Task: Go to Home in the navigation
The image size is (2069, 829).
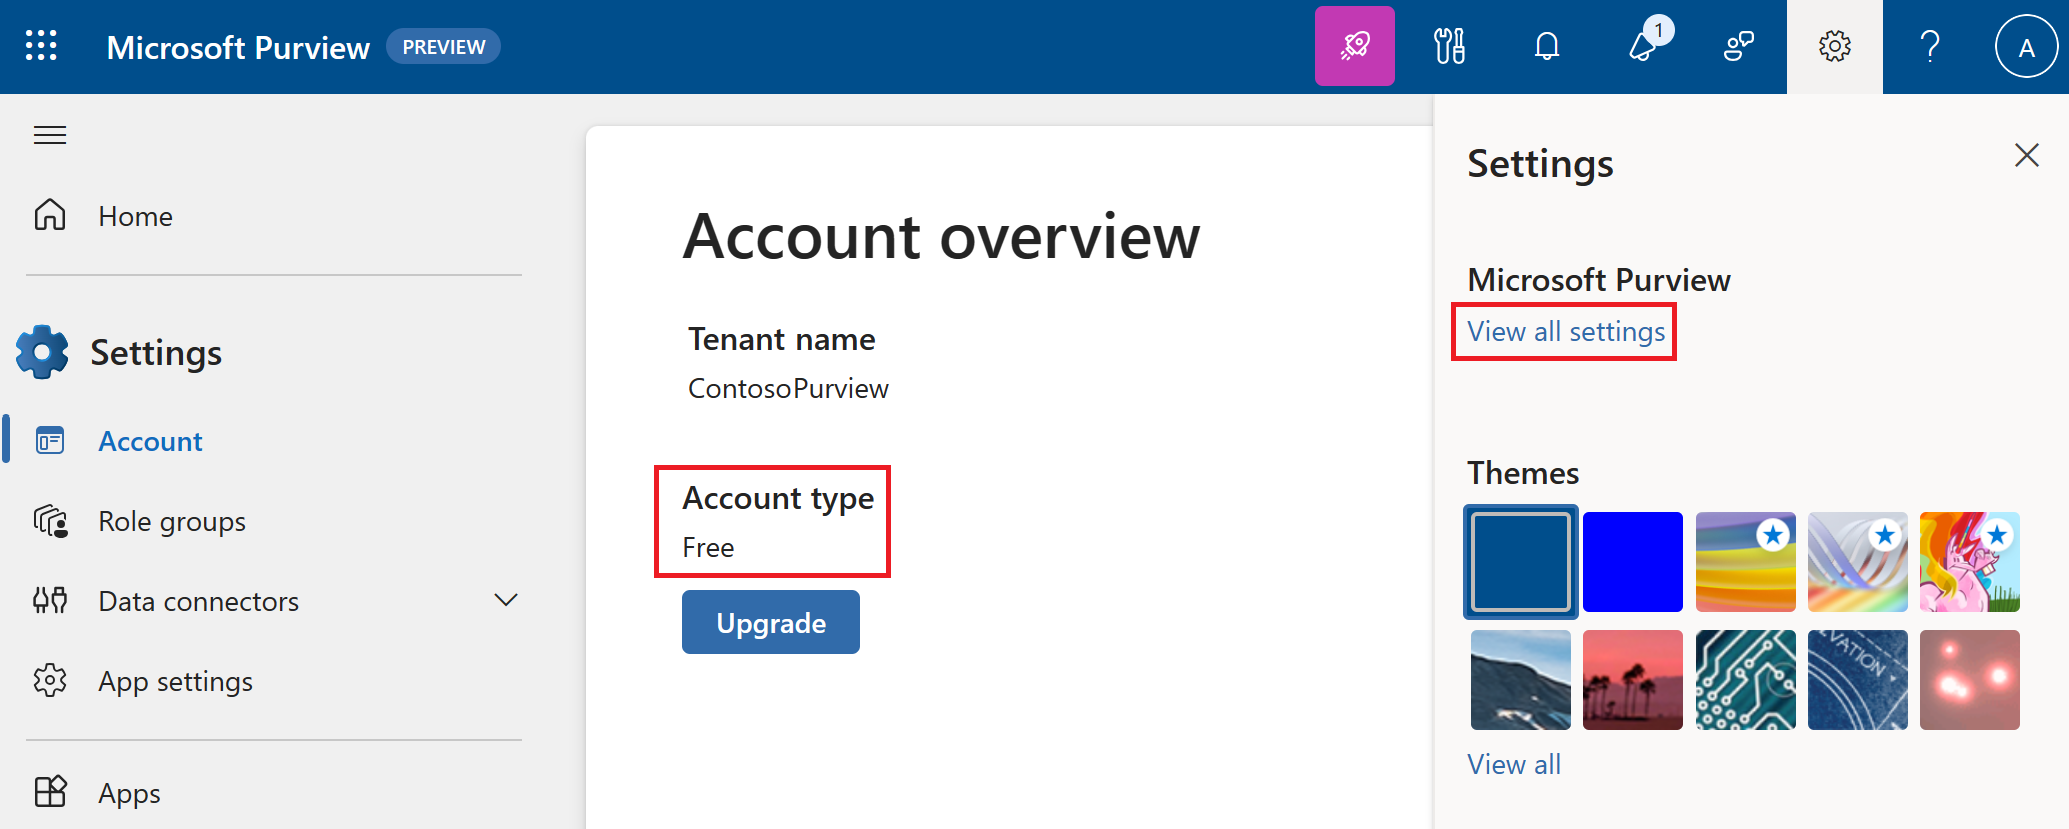Action: (x=135, y=216)
